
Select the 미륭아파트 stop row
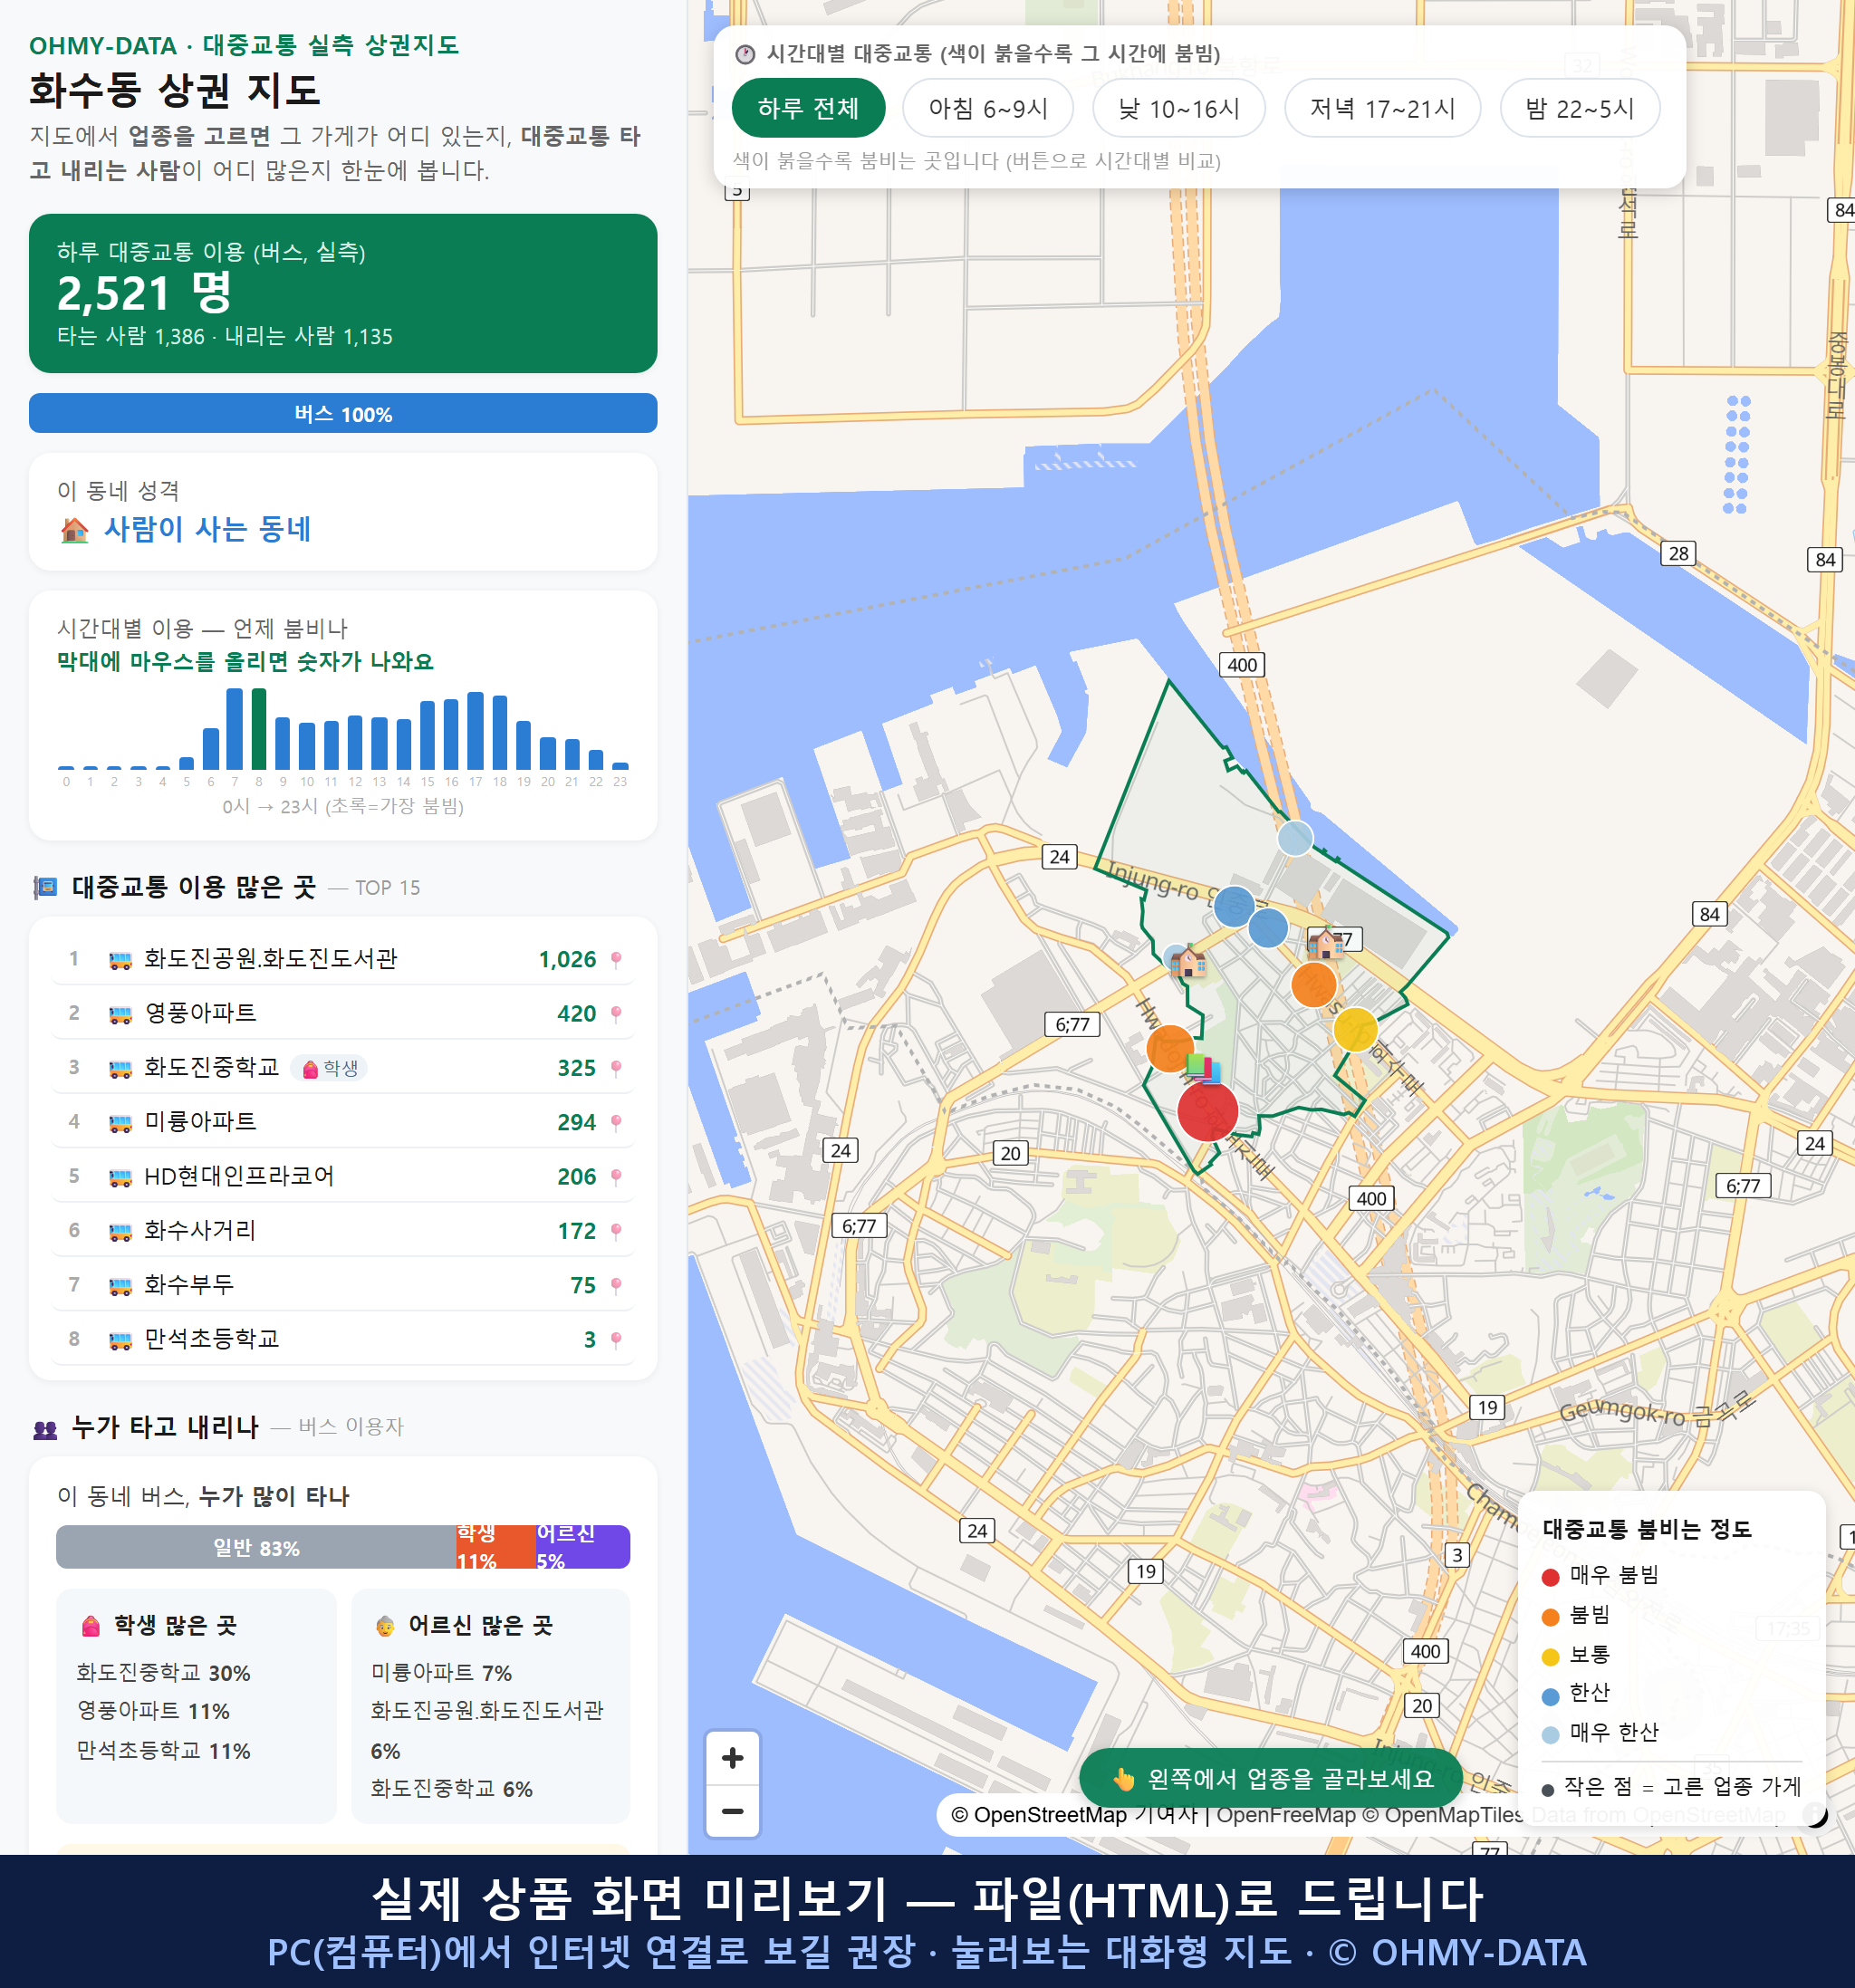tap(343, 1122)
